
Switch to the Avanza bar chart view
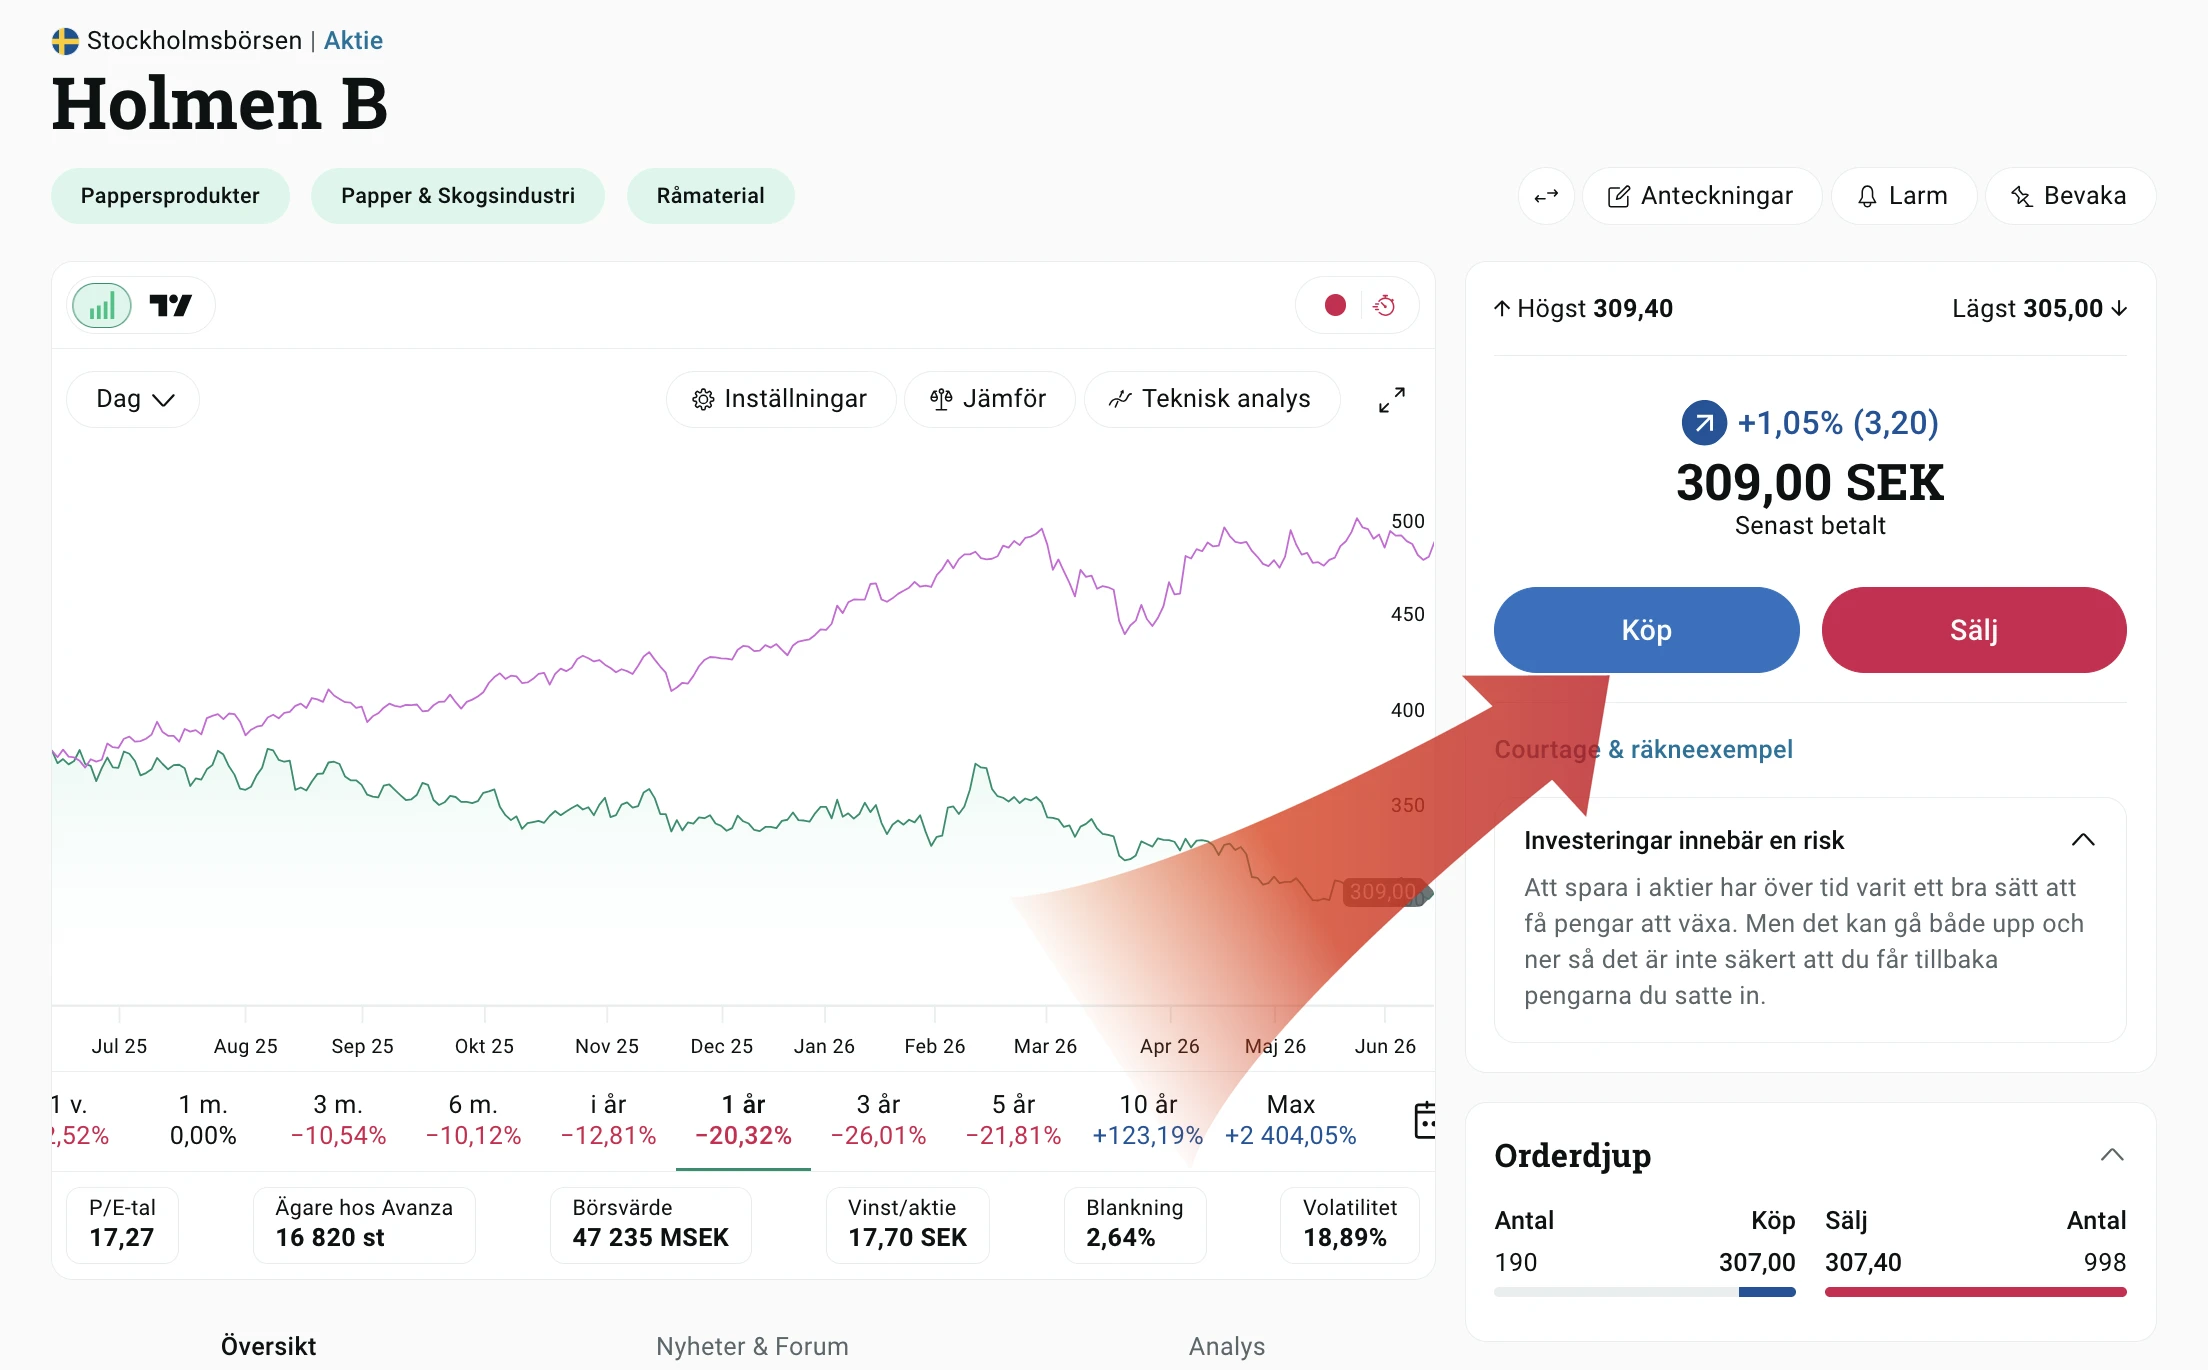(102, 306)
